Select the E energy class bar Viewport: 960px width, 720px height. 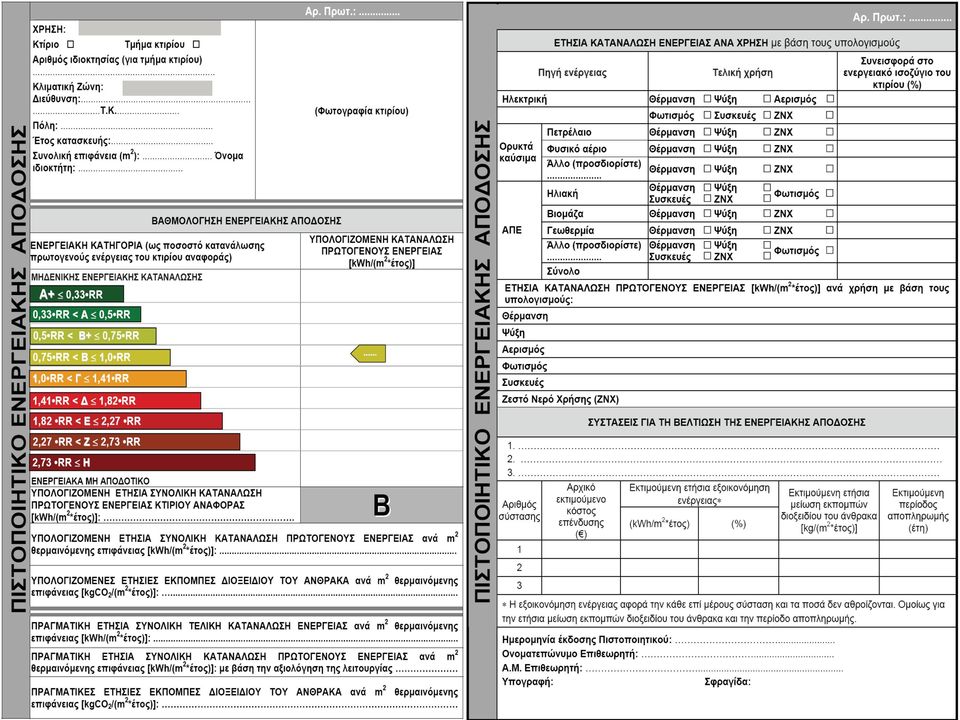[x=126, y=421]
